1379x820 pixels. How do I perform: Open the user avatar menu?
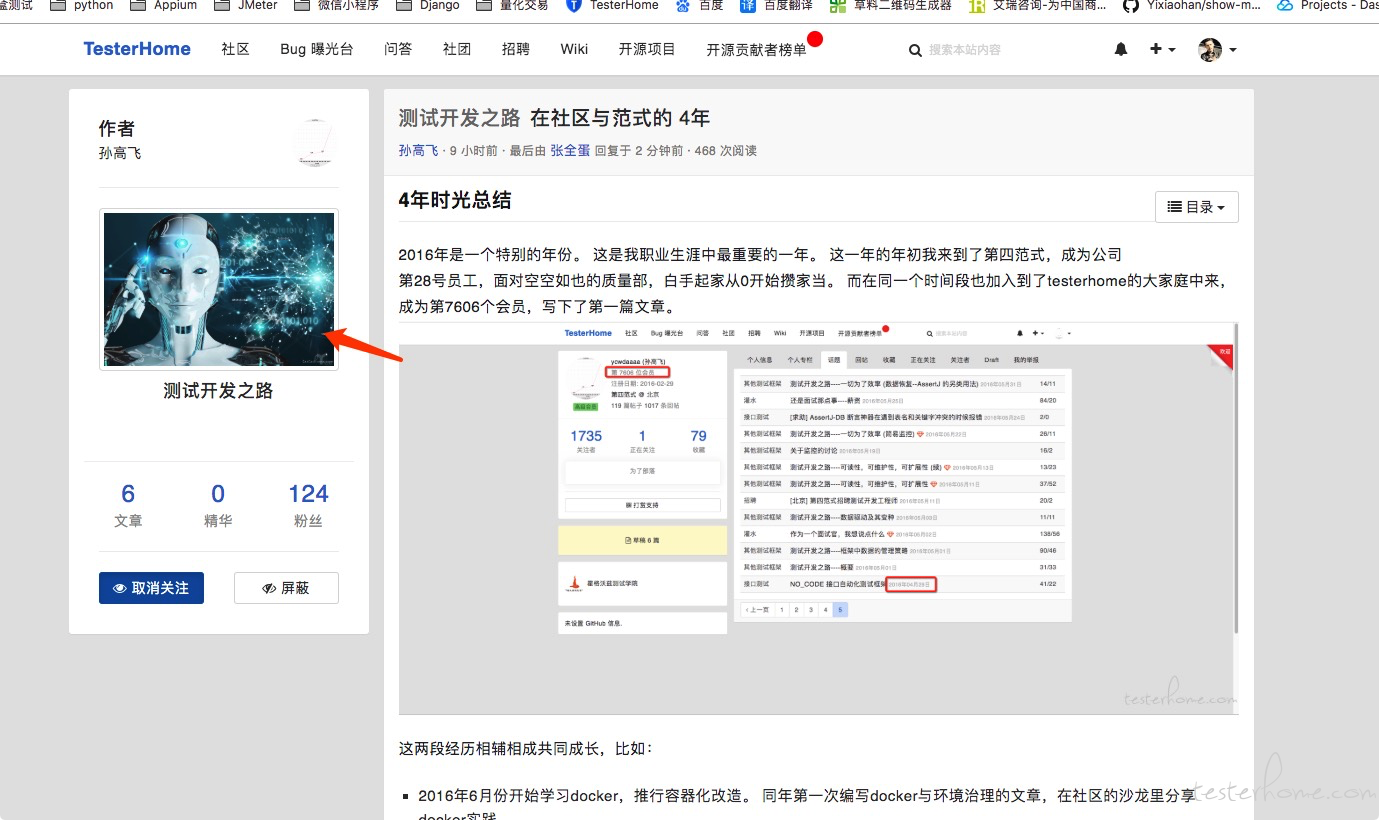1217,49
